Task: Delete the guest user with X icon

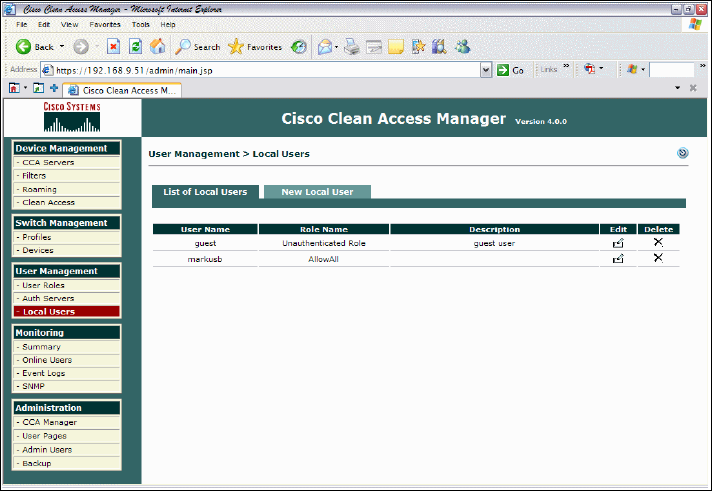Action: tap(658, 242)
